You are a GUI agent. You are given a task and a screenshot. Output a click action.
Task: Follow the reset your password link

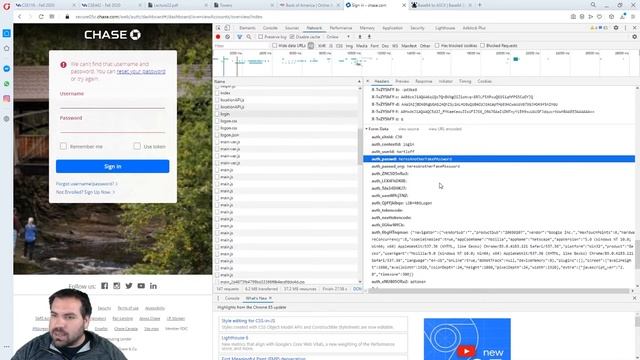coord(141,71)
